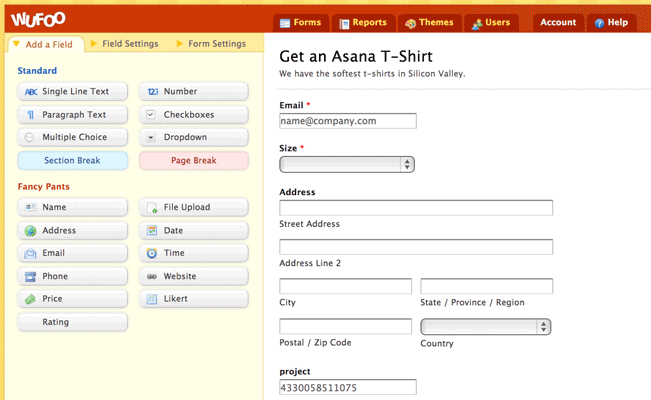The height and width of the screenshot is (400, 651).
Task: Click the File Upload page icon
Action: click(152, 207)
